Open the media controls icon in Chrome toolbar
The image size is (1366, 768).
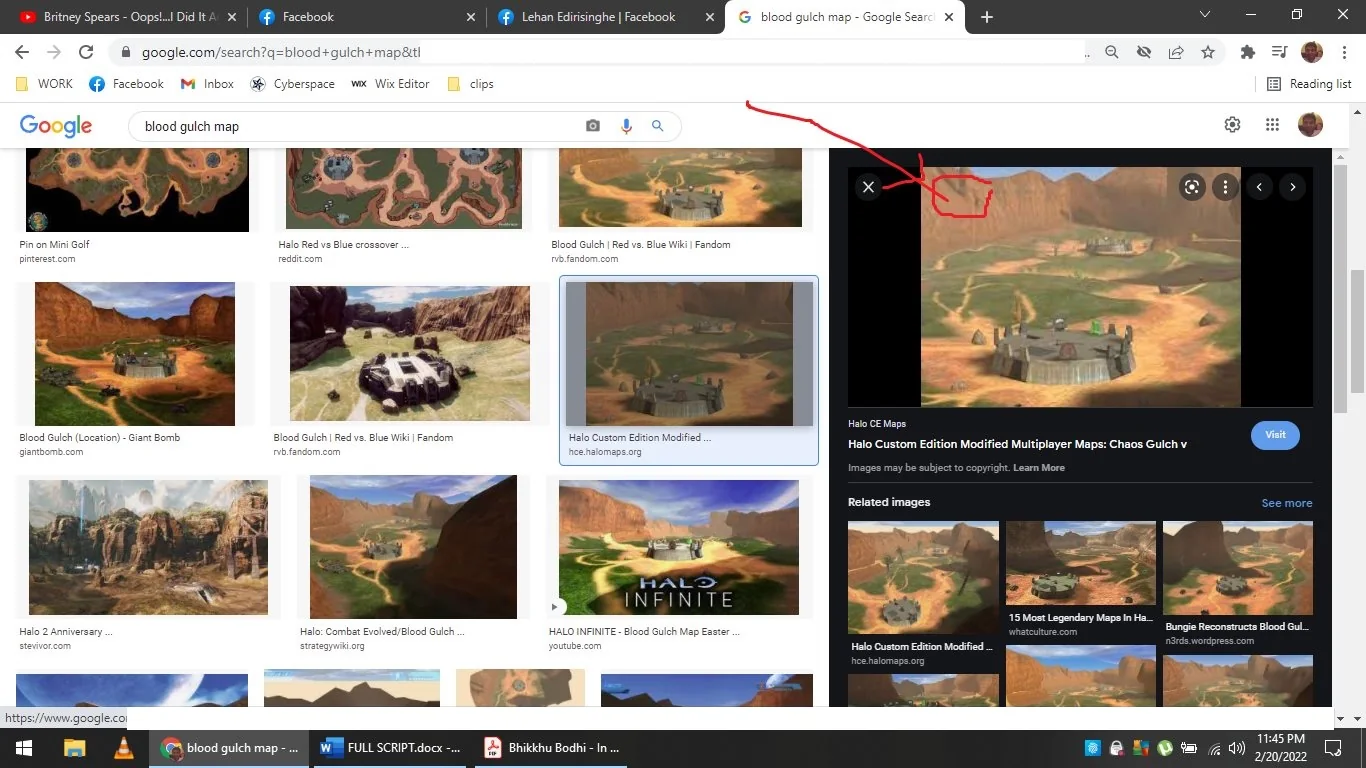(x=1279, y=52)
